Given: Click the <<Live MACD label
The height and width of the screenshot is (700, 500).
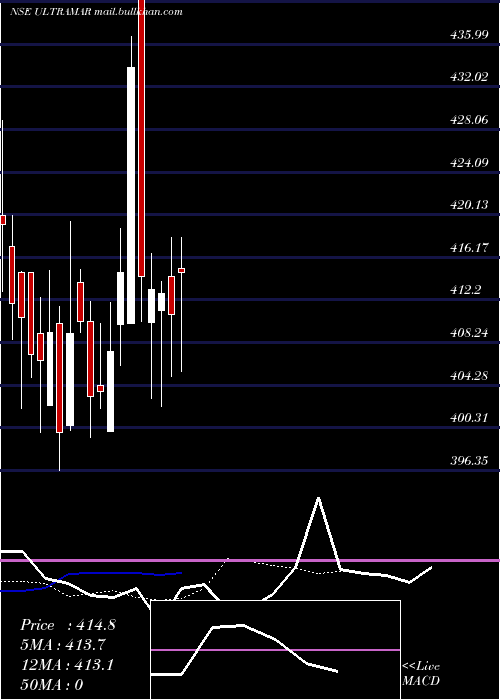Looking at the screenshot, I should 421,673.
